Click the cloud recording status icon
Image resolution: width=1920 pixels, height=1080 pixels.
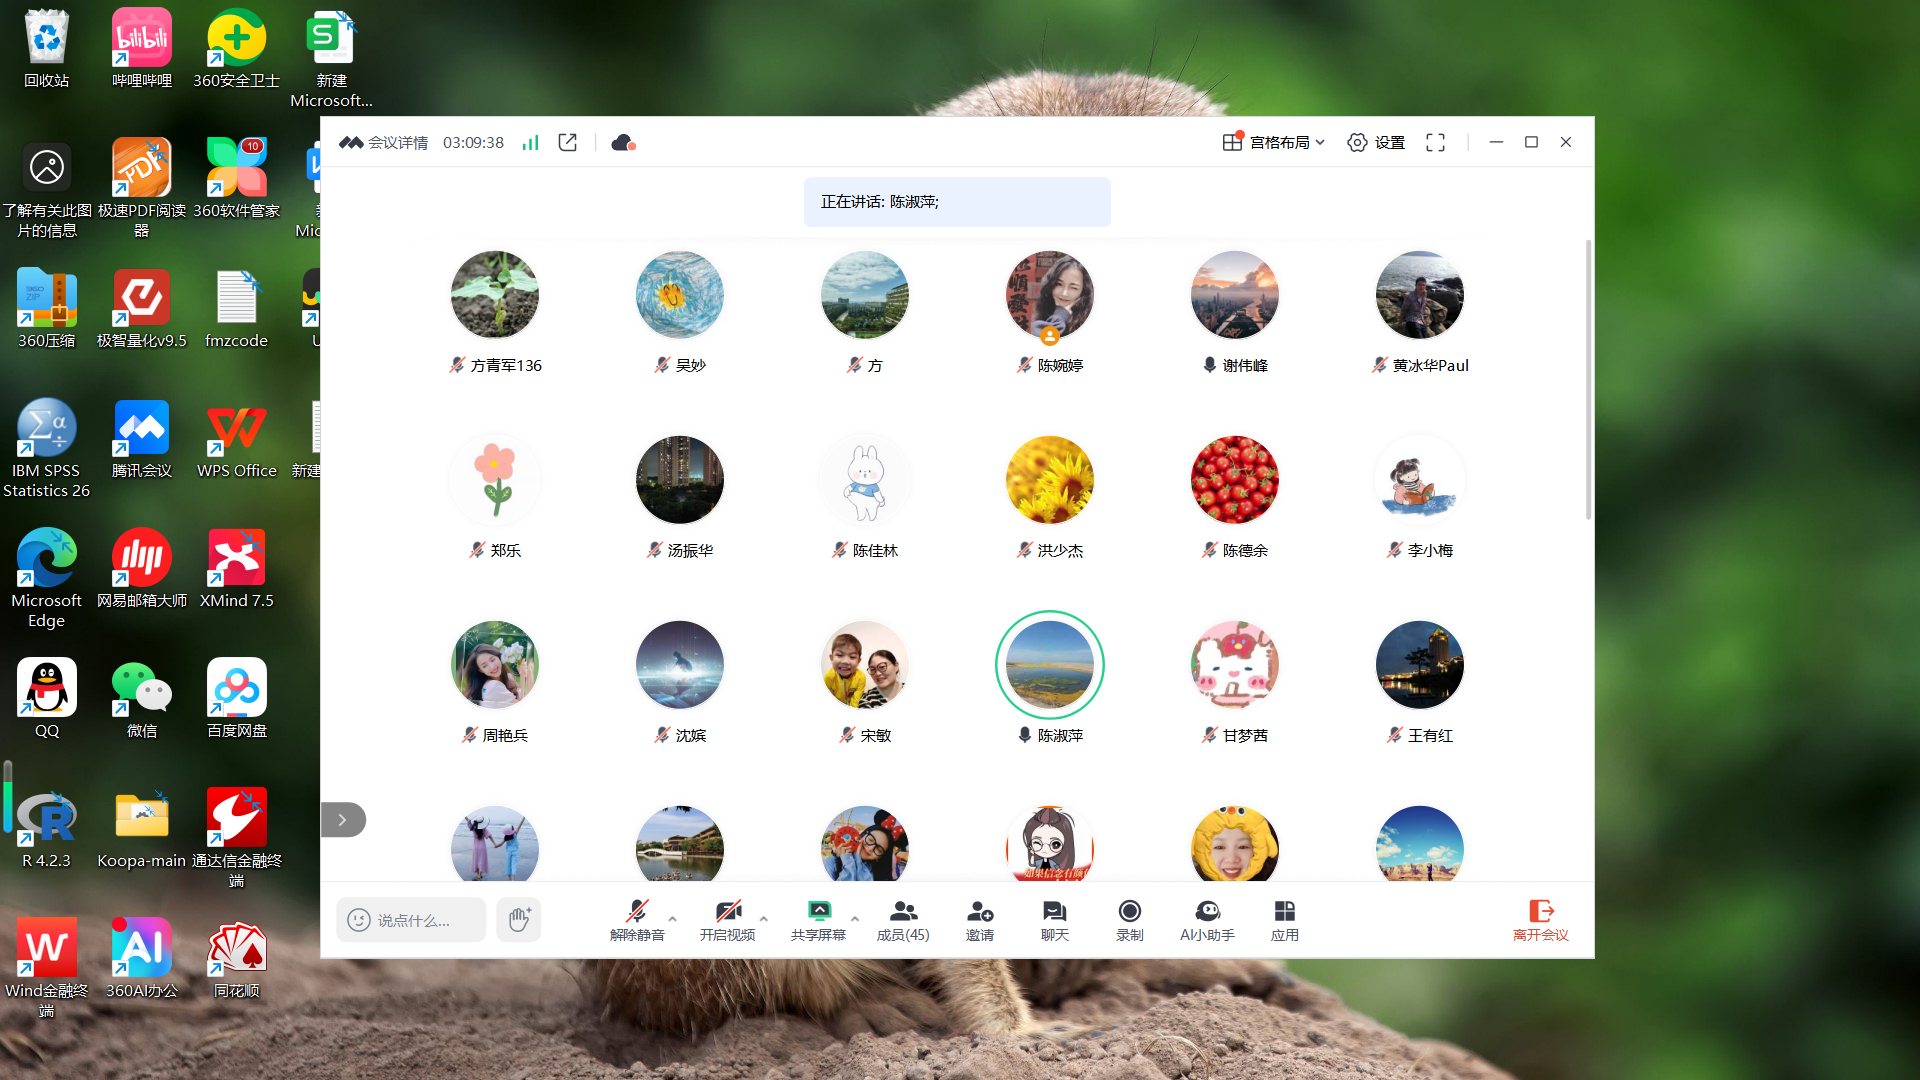pos(623,143)
